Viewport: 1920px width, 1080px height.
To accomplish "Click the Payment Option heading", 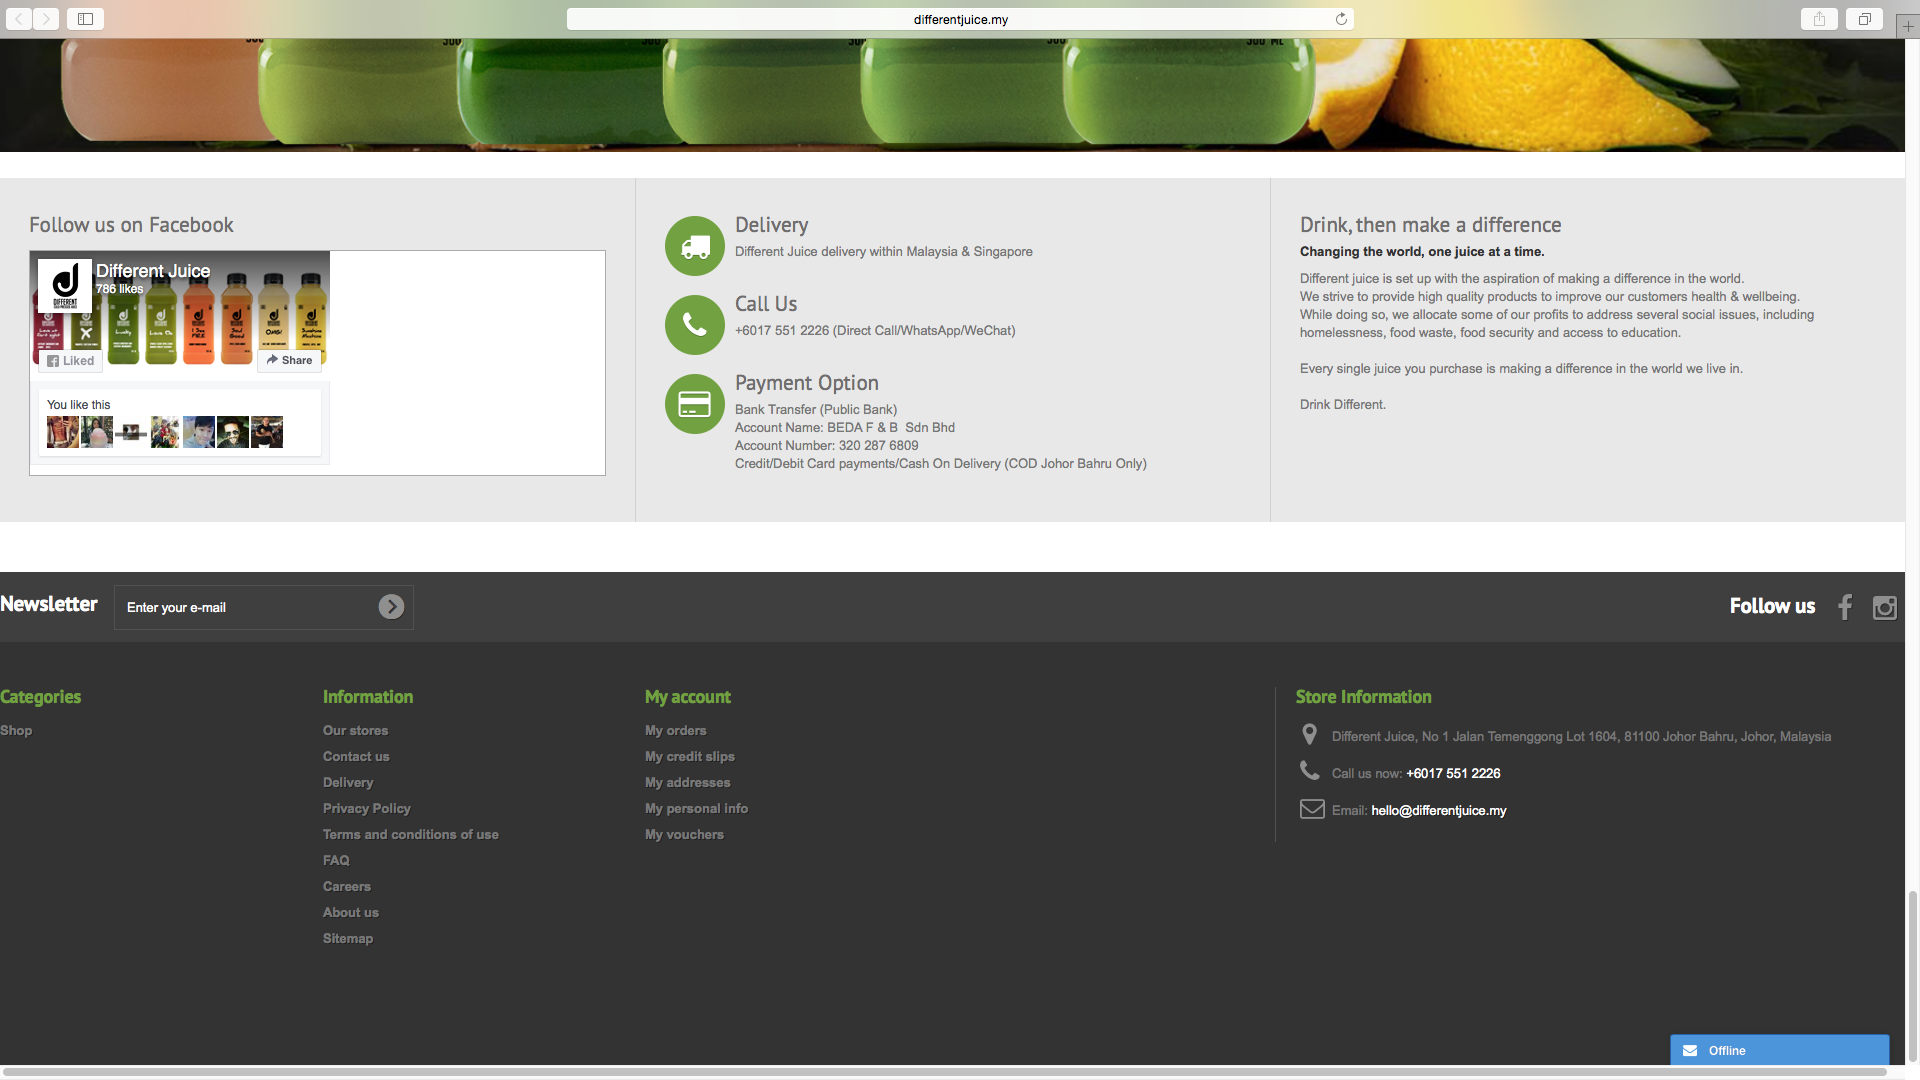I will [x=807, y=383].
